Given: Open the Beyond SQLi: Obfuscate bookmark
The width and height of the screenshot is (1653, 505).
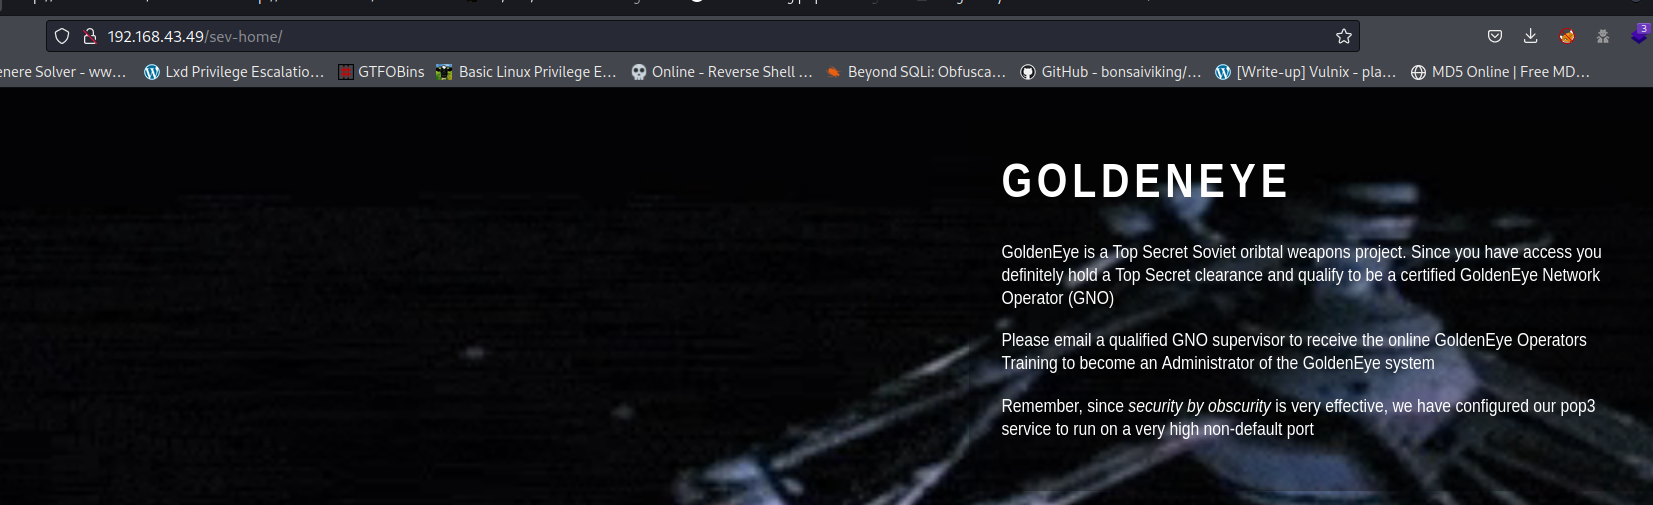Looking at the screenshot, I should point(916,72).
